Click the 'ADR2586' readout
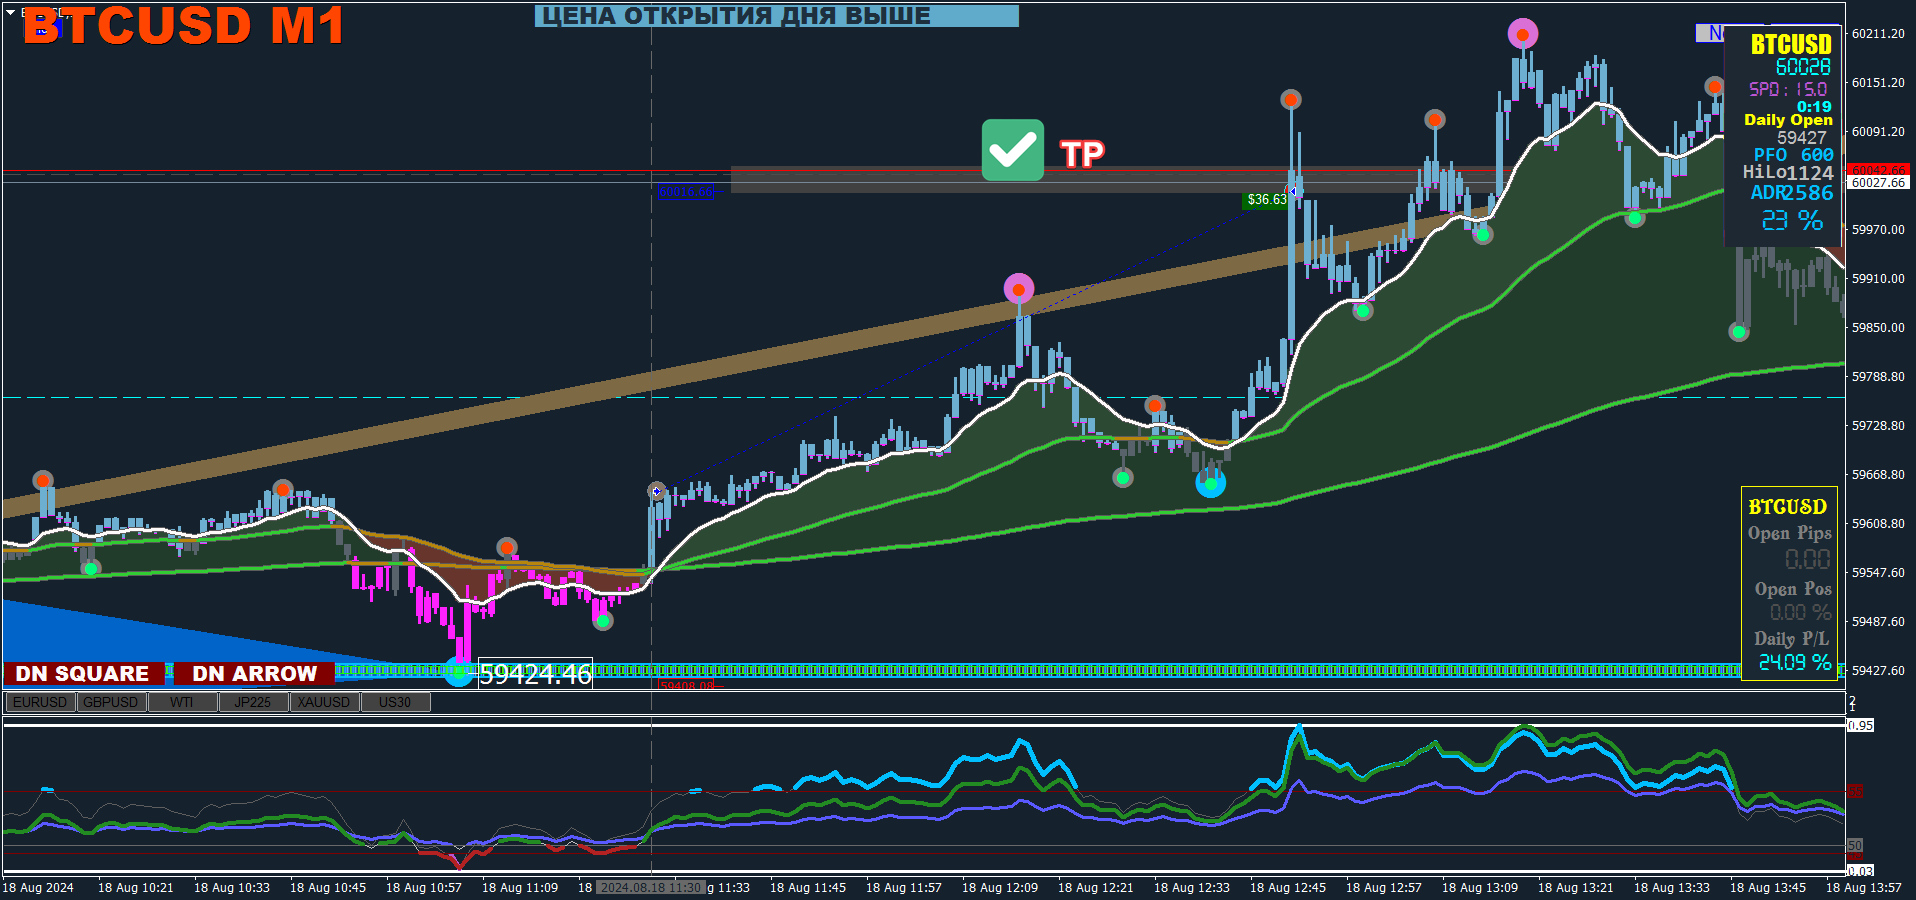Screen dimensions: 1916x900 pyautogui.click(x=1792, y=193)
